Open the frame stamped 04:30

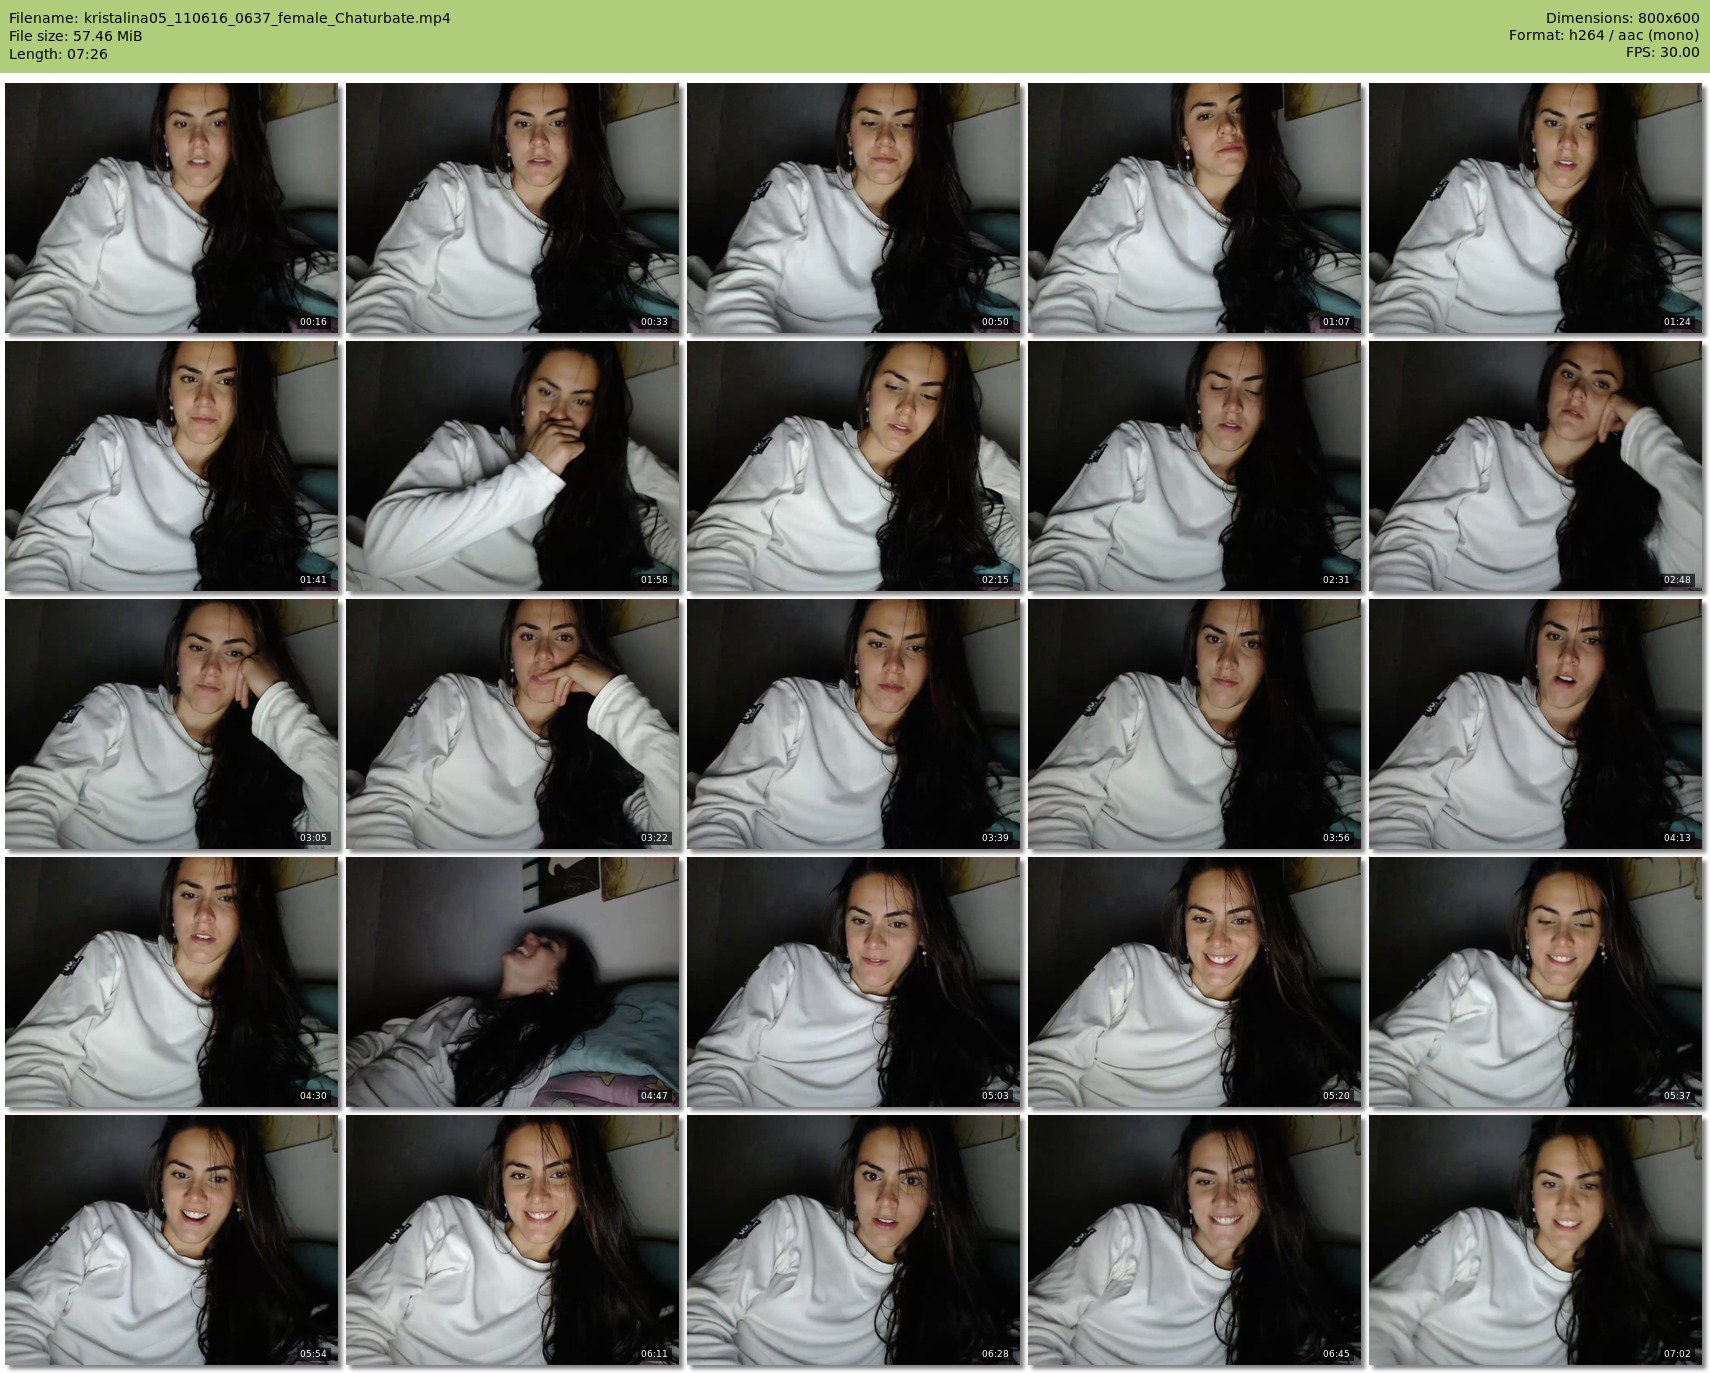[x=172, y=981]
